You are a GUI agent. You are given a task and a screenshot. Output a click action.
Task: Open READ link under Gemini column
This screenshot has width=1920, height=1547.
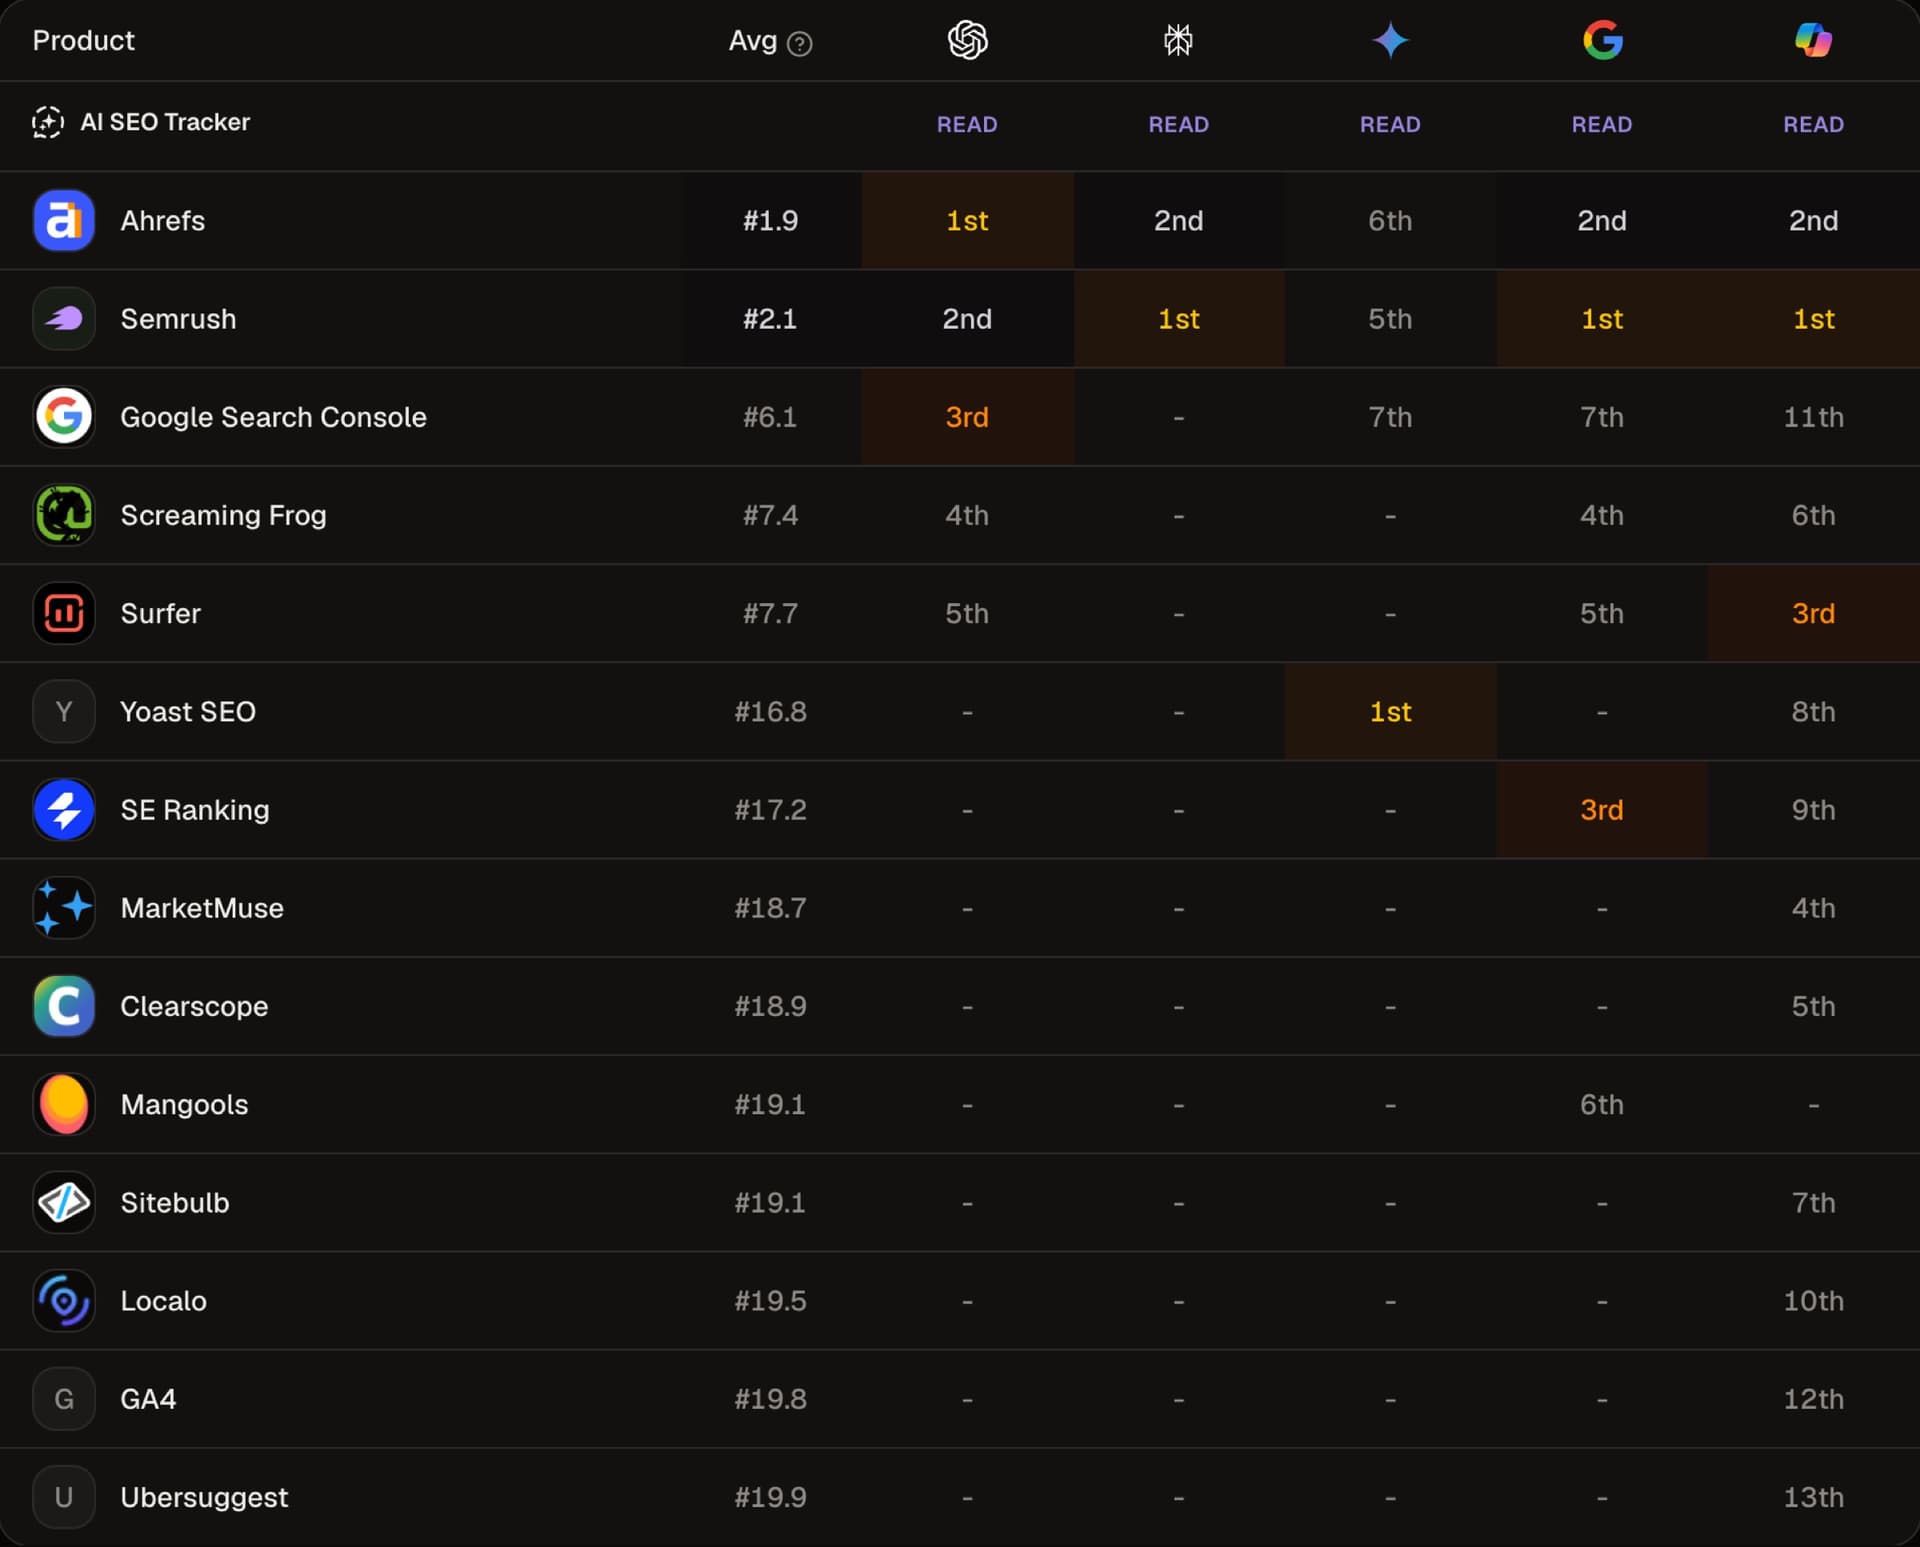[x=1390, y=124]
